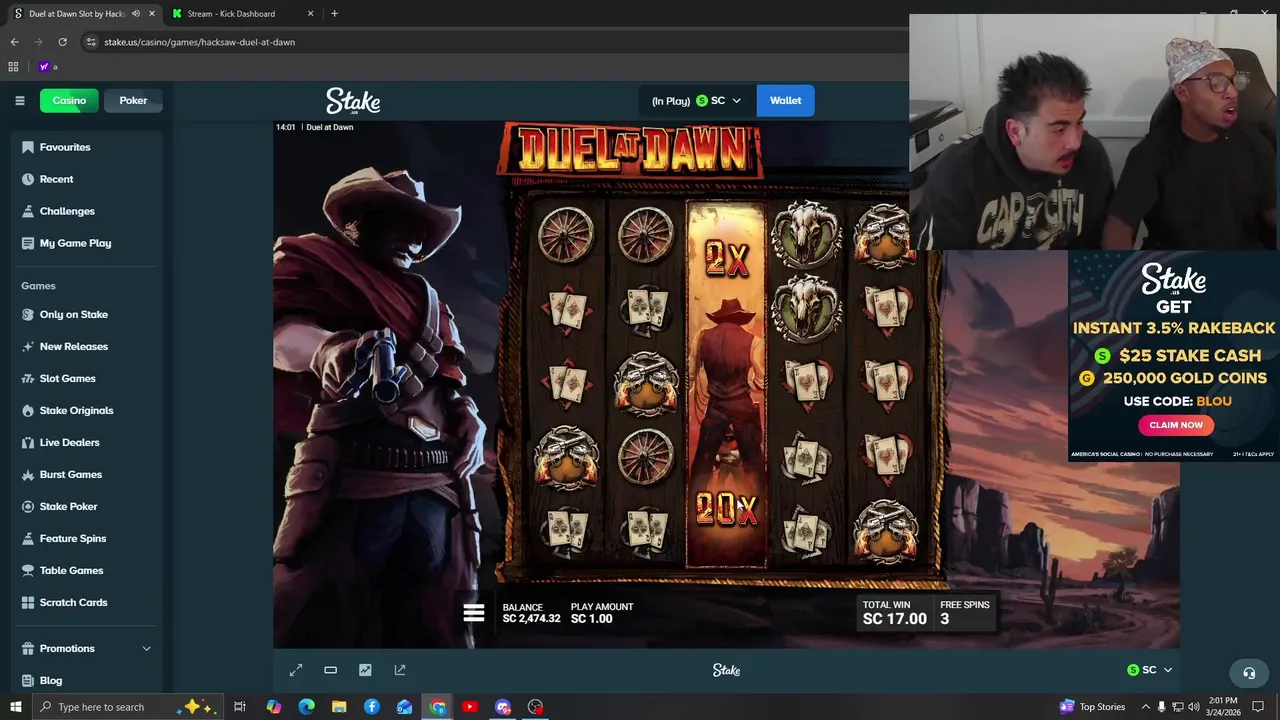The height and width of the screenshot is (720, 1280).
Task: View site information icon in address bar
Action: click(x=91, y=42)
